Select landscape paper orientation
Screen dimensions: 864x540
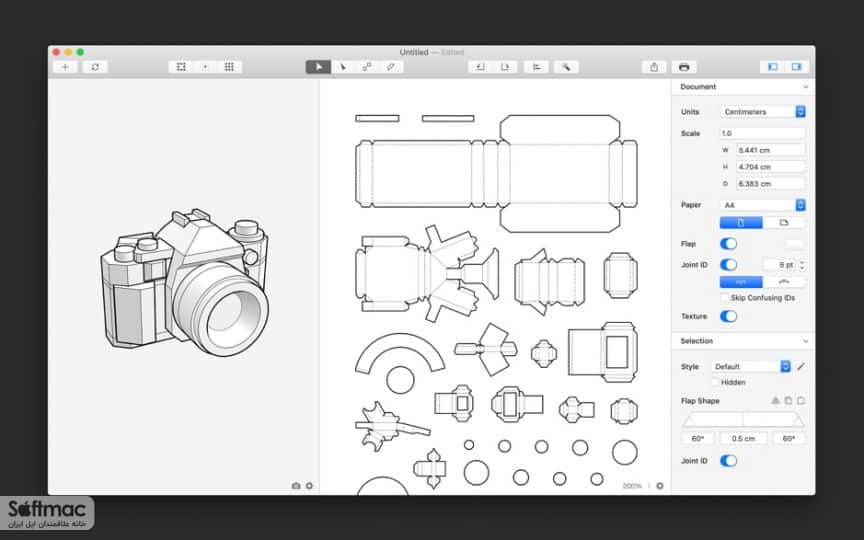(784, 223)
